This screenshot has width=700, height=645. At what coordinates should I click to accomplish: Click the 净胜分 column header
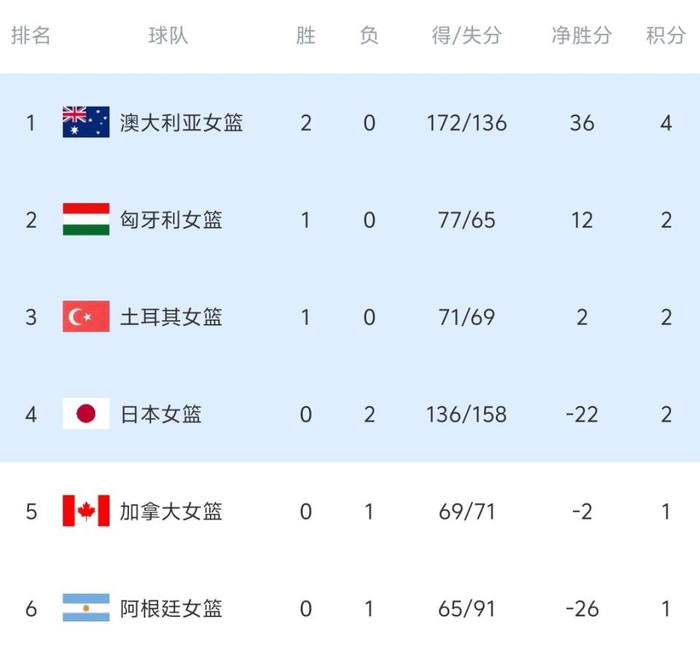[x=582, y=36]
